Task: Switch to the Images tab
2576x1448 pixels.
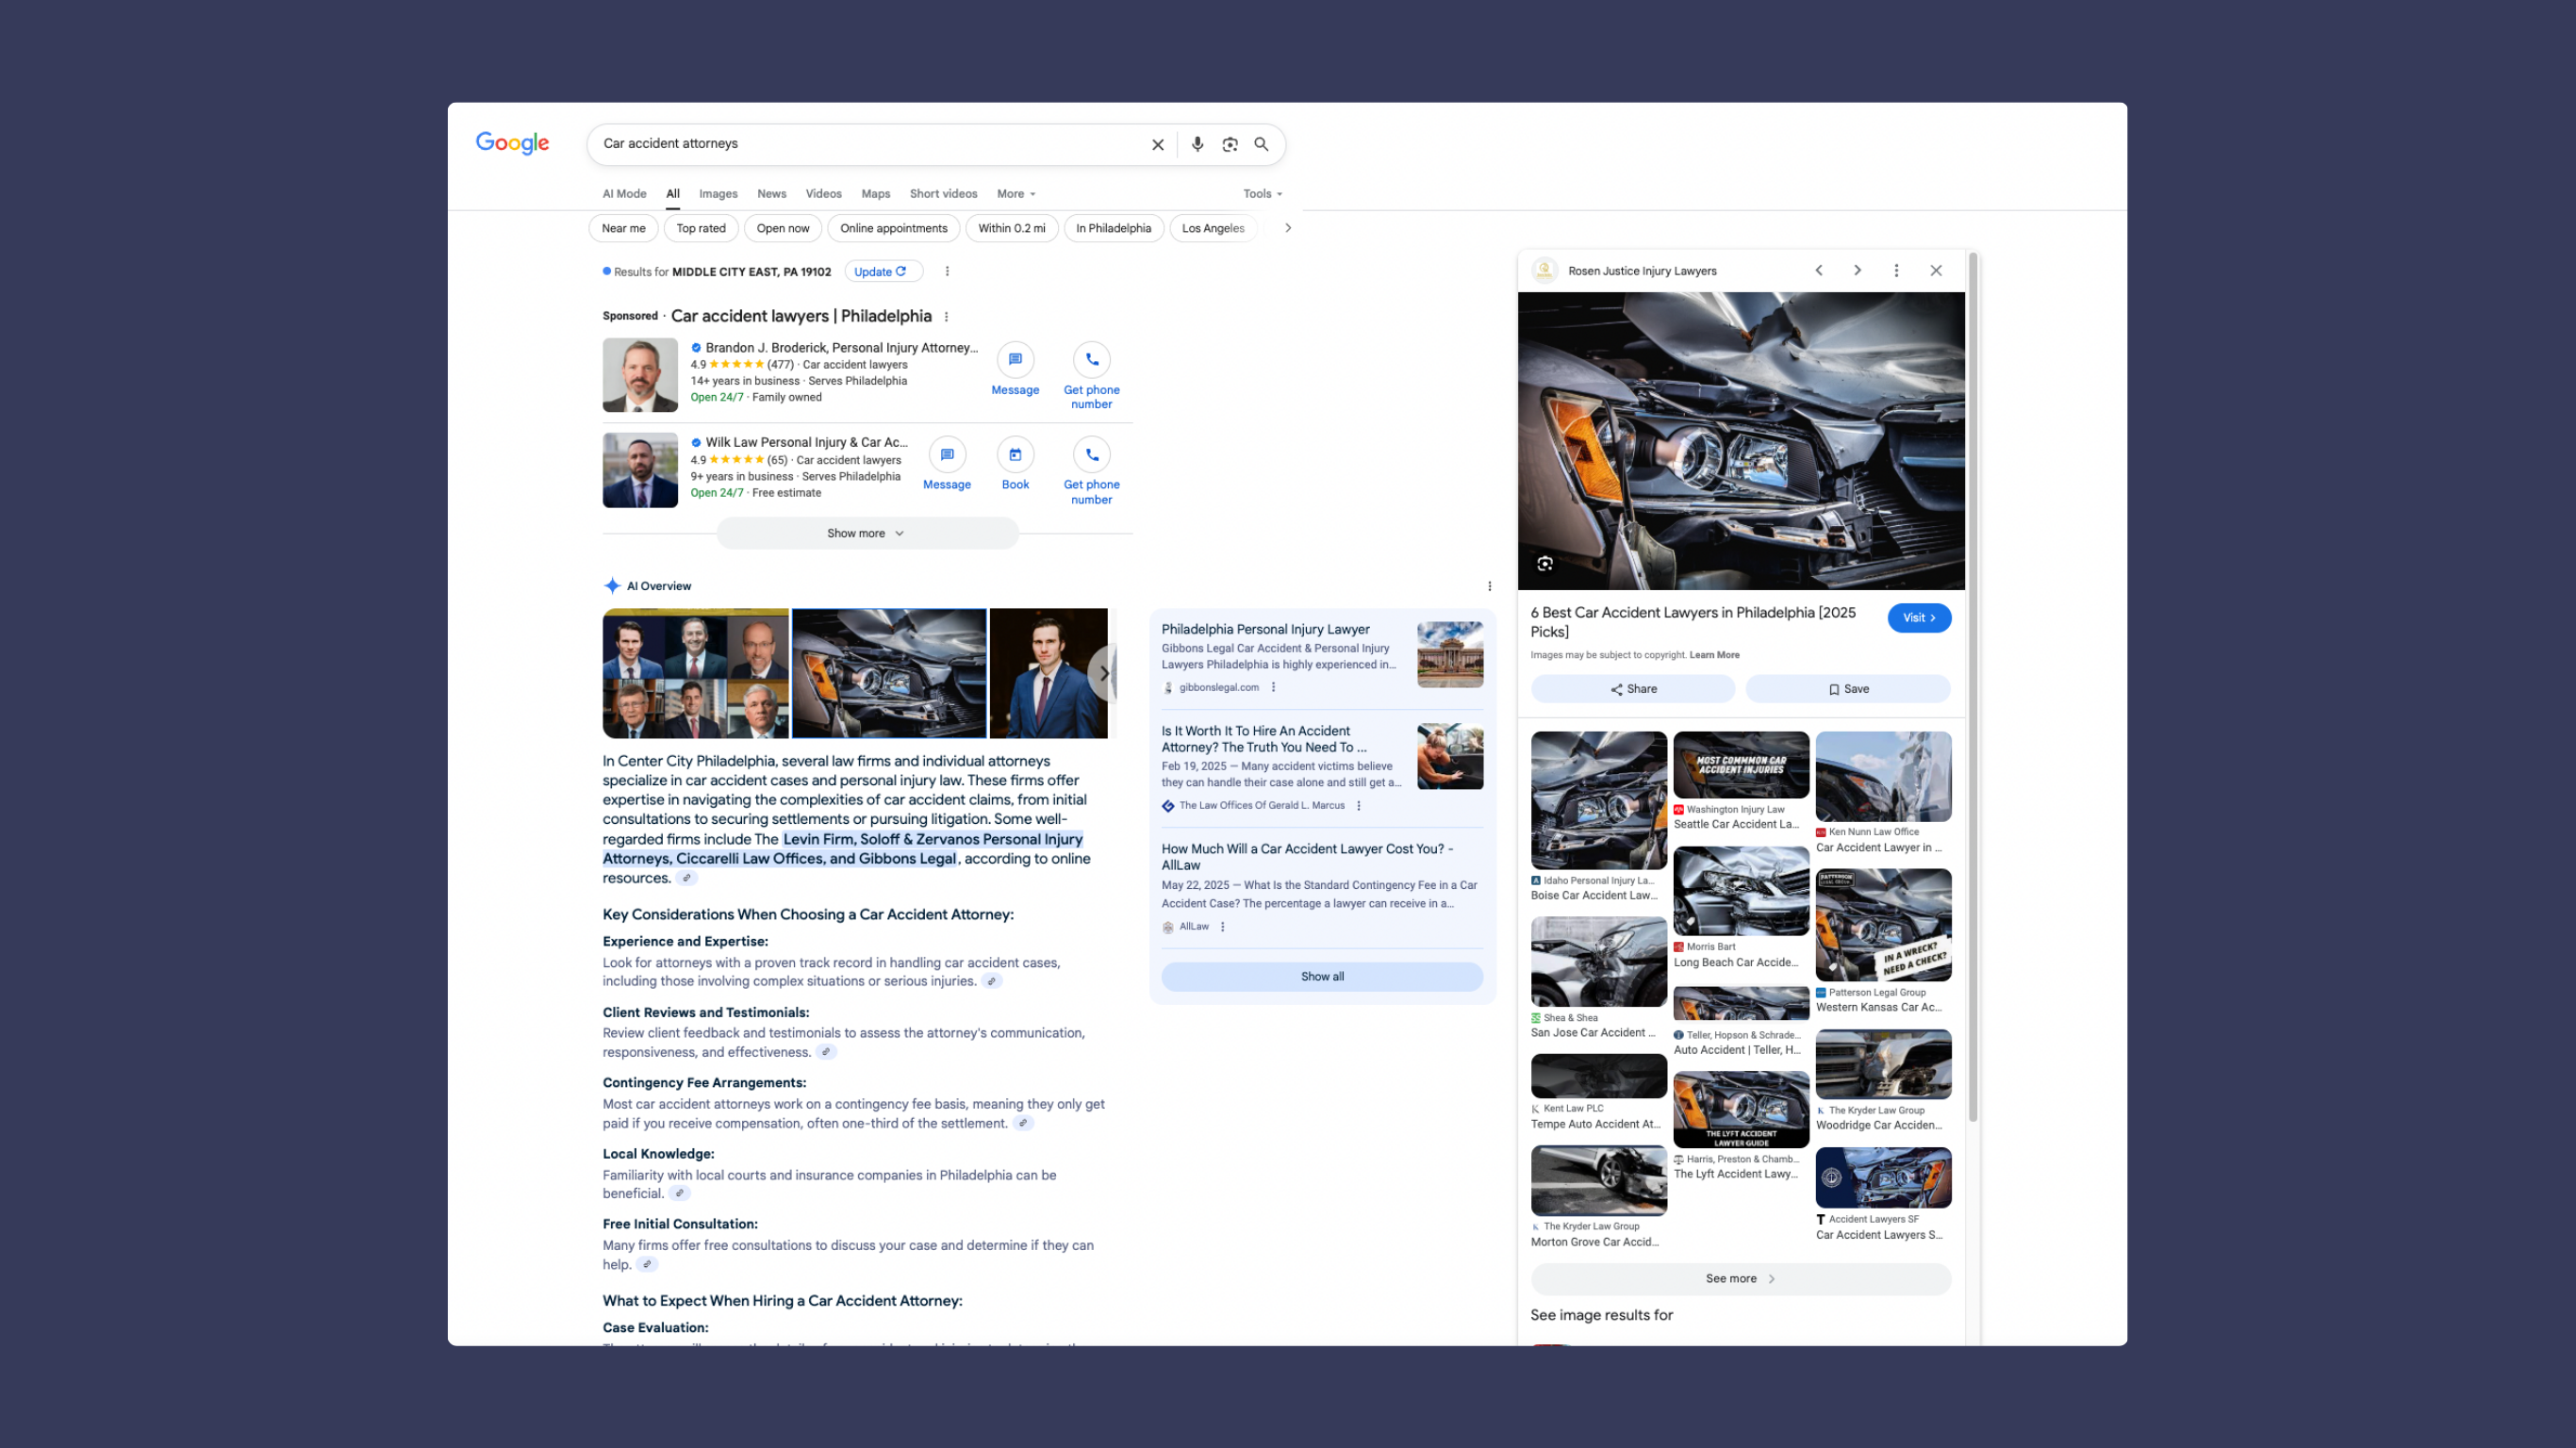Action: (718, 194)
